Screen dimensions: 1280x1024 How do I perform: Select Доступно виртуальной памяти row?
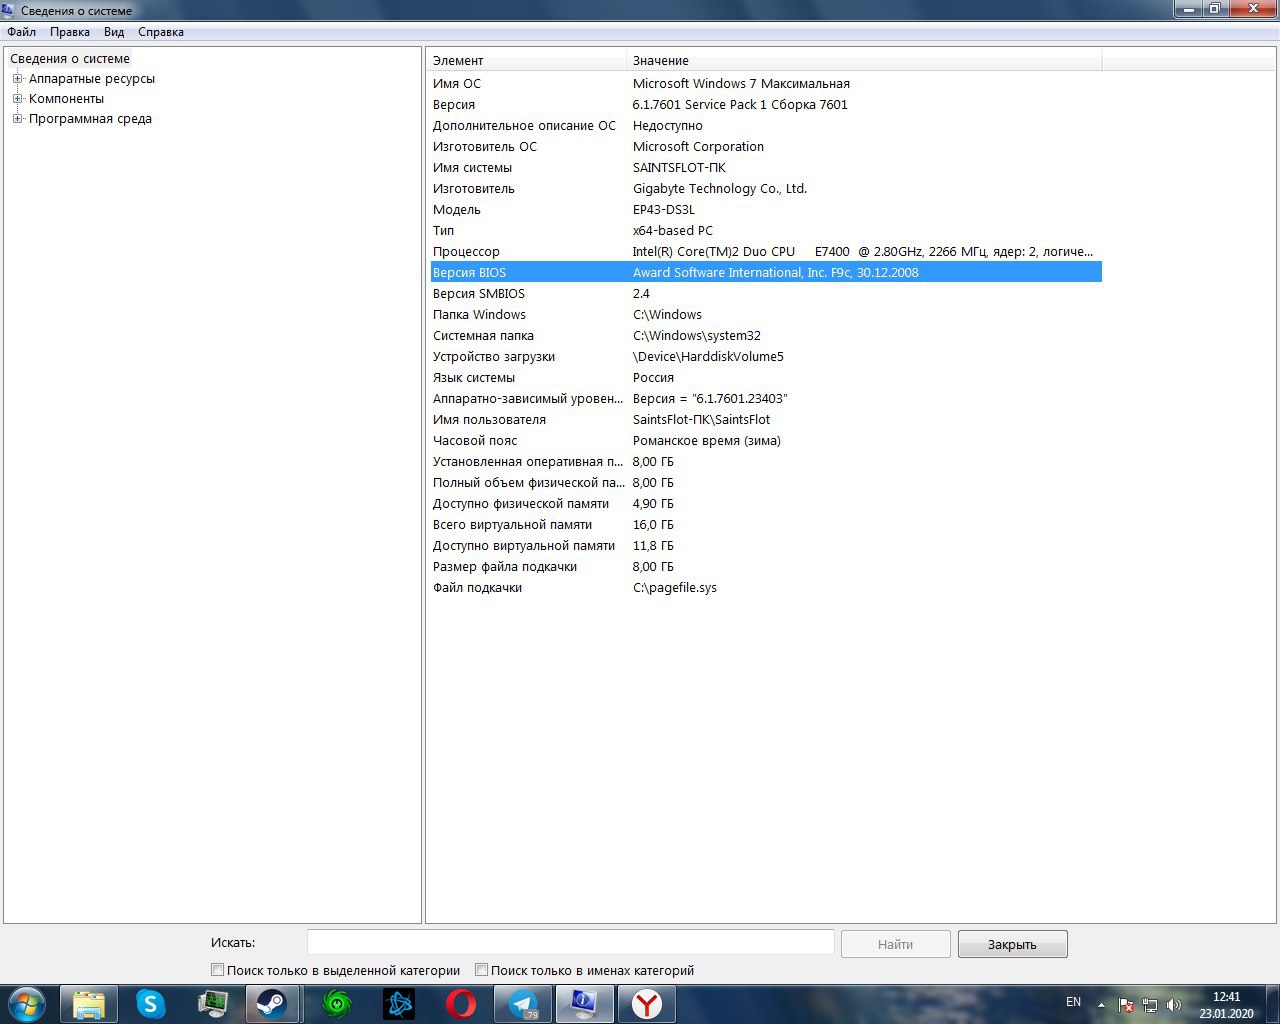766,546
